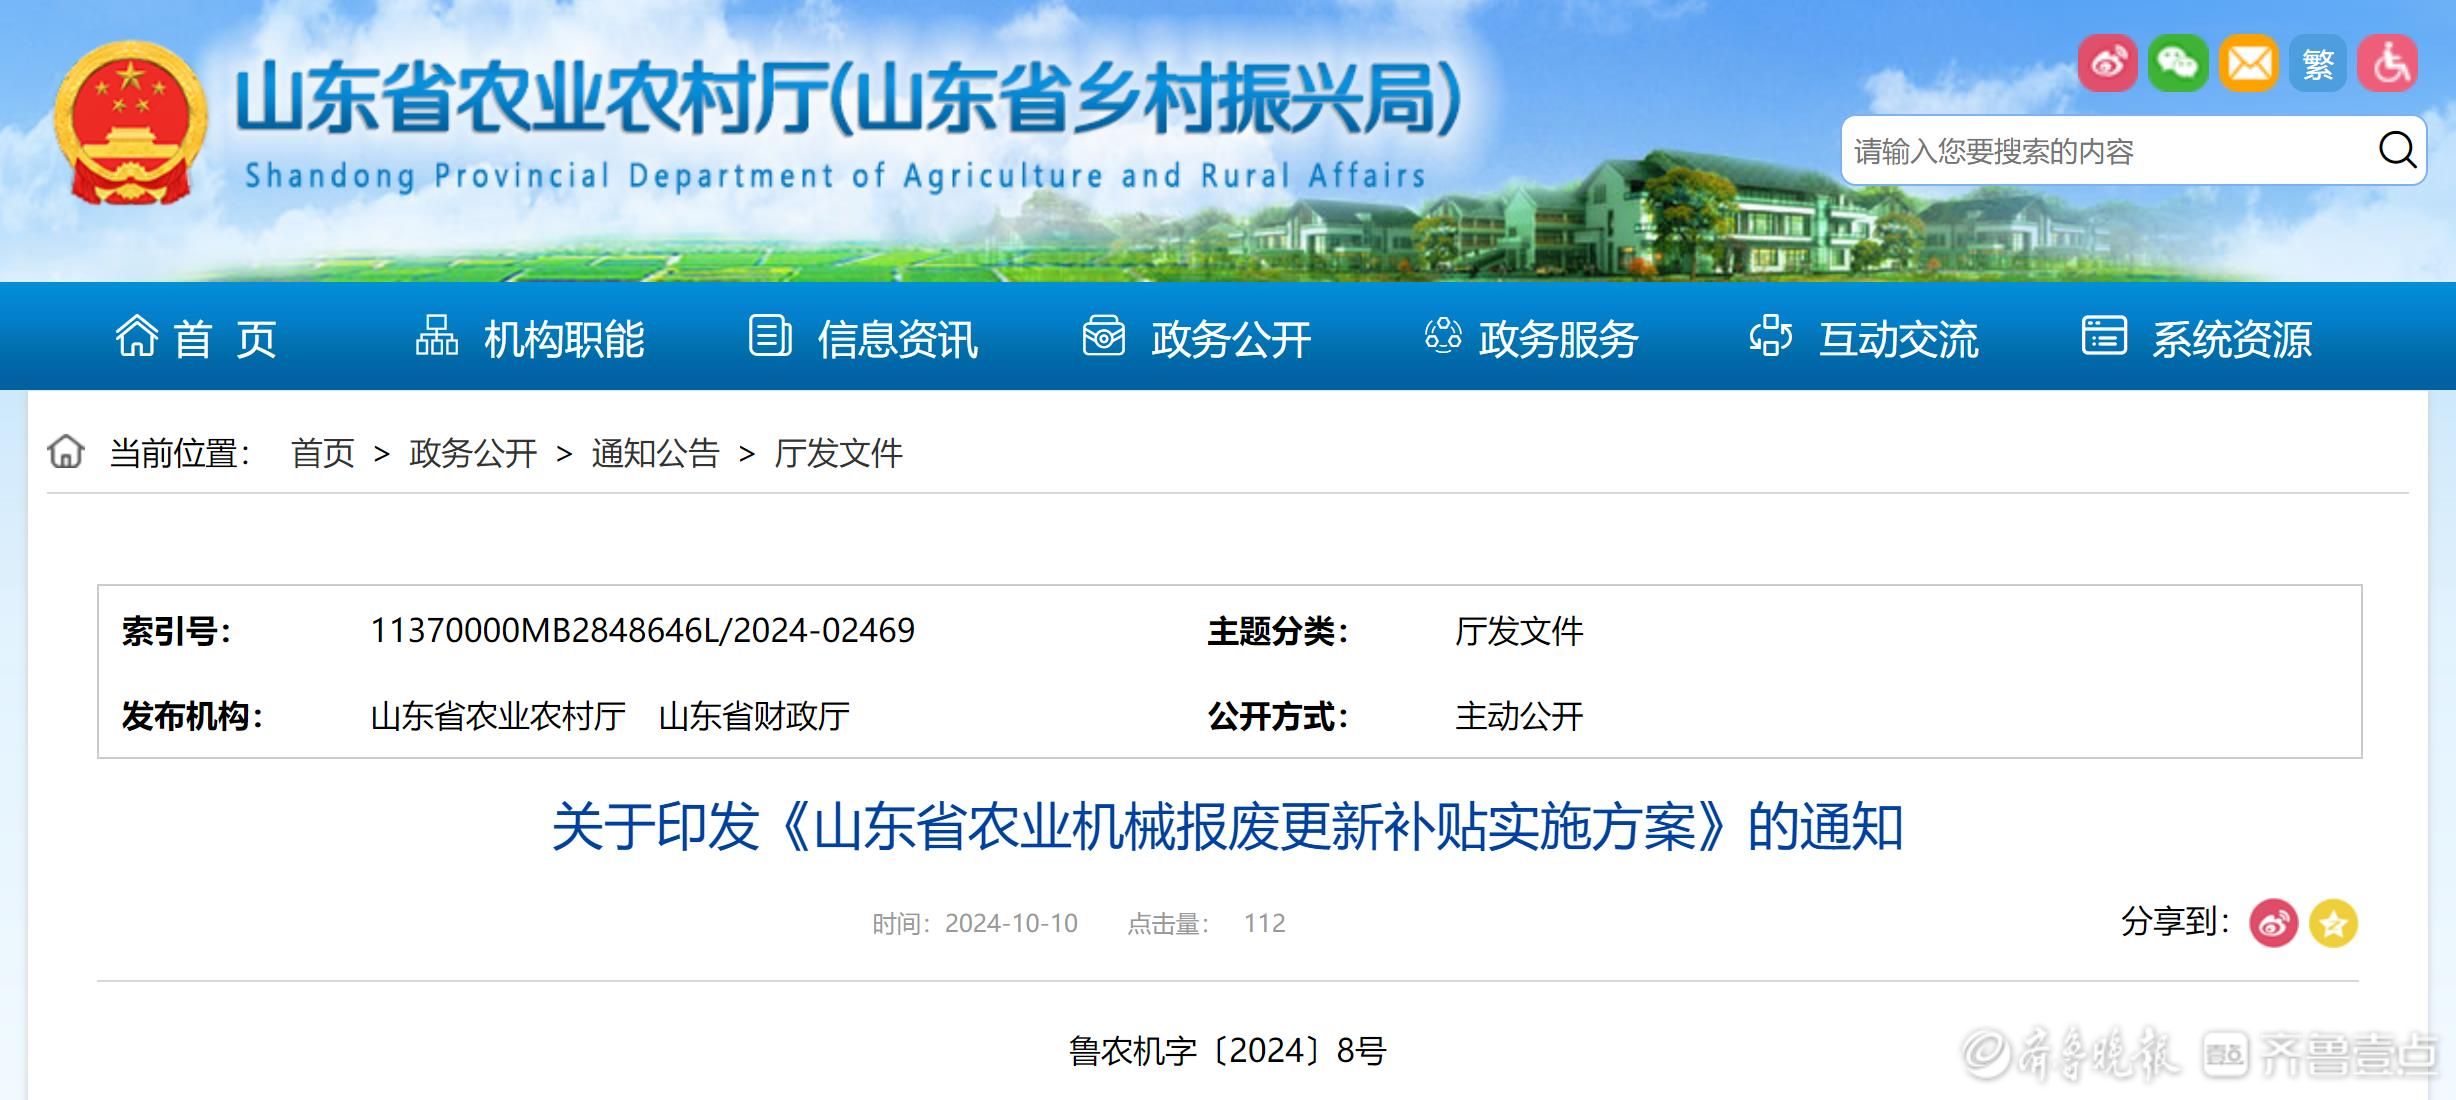Share via yellow star QZone icon

pos(2333,923)
